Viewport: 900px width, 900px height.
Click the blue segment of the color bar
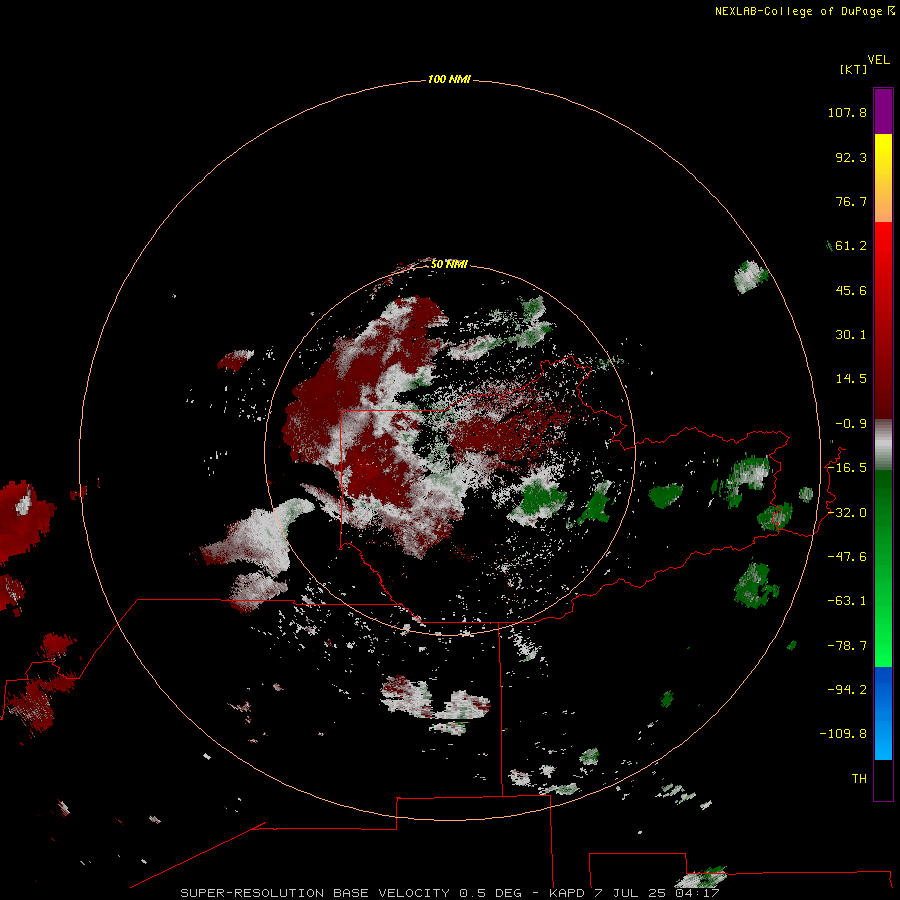883,713
